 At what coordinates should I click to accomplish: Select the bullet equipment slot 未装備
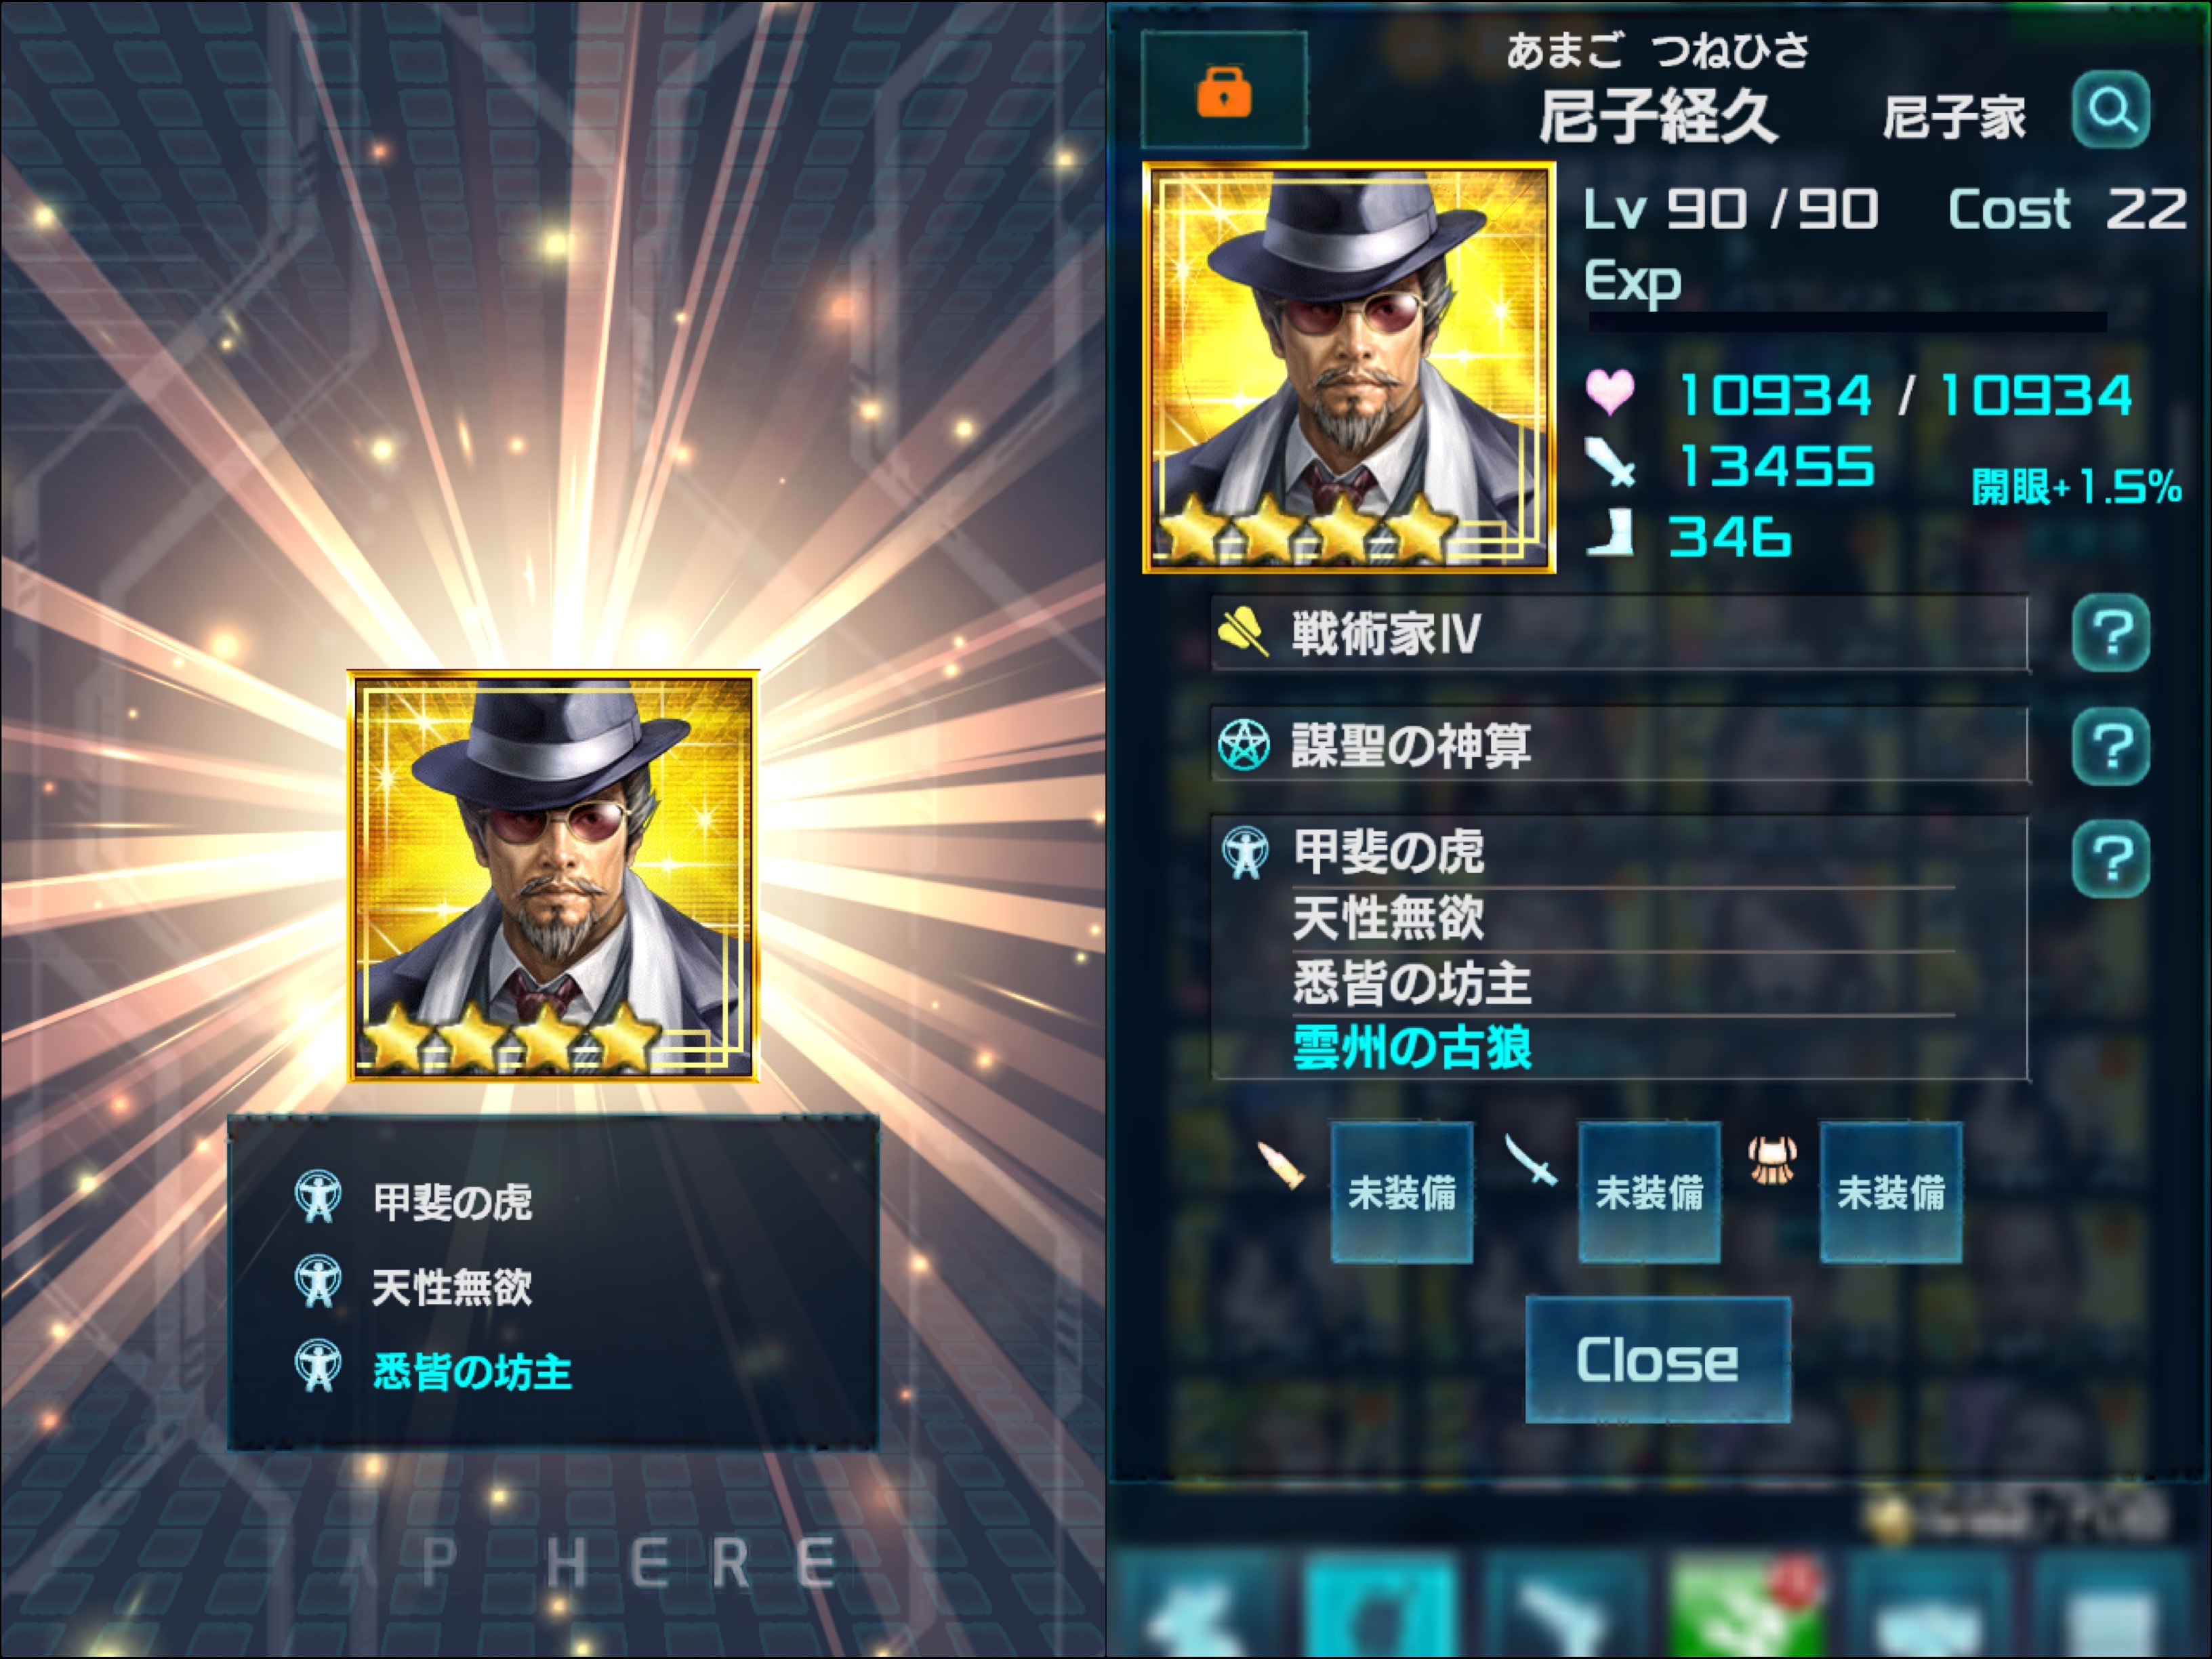coord(1401,1192)
